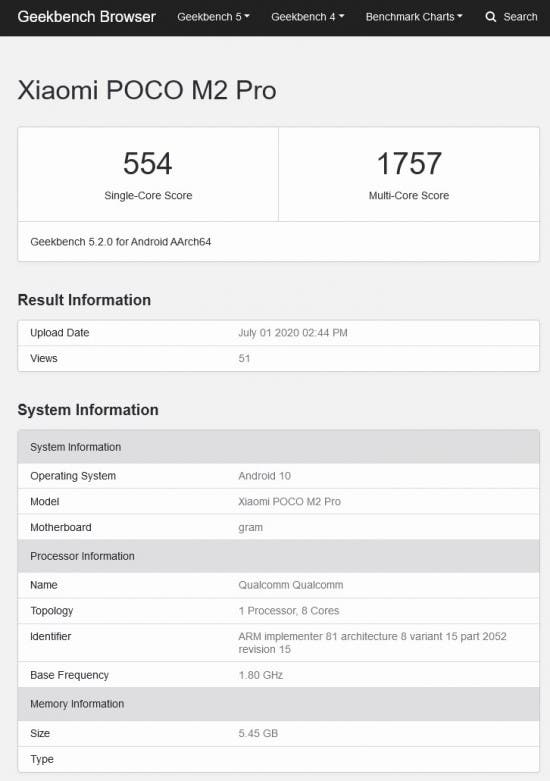Click the Search text in navbar

tap(520, 17)
